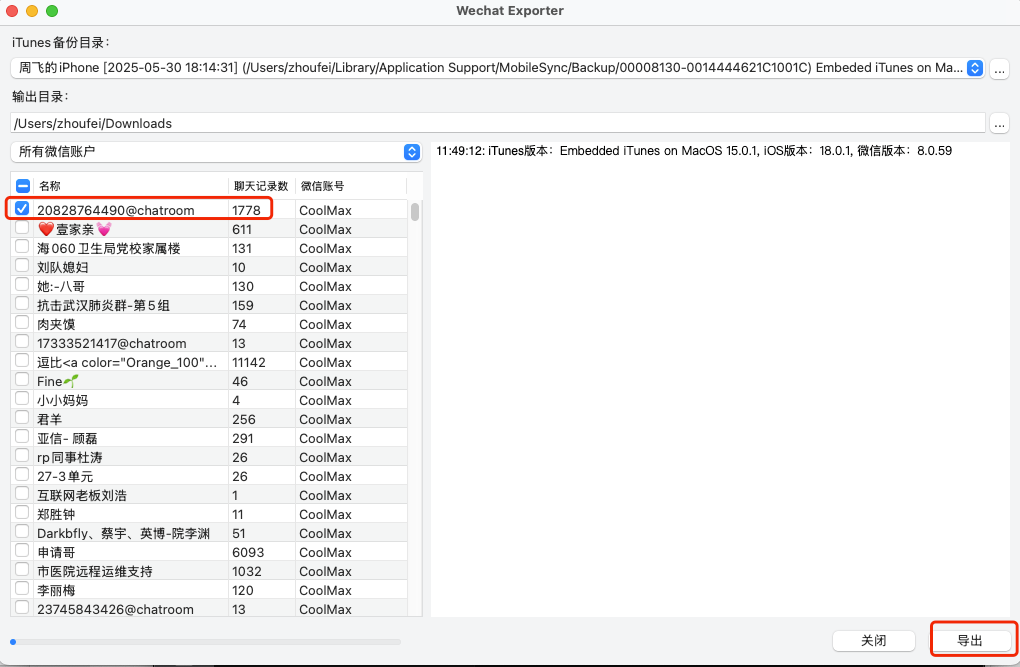1020x667 pixels.
Task: Tick checkbox for 海060卫生局党校家属楼
Action: tap(22, 247)
